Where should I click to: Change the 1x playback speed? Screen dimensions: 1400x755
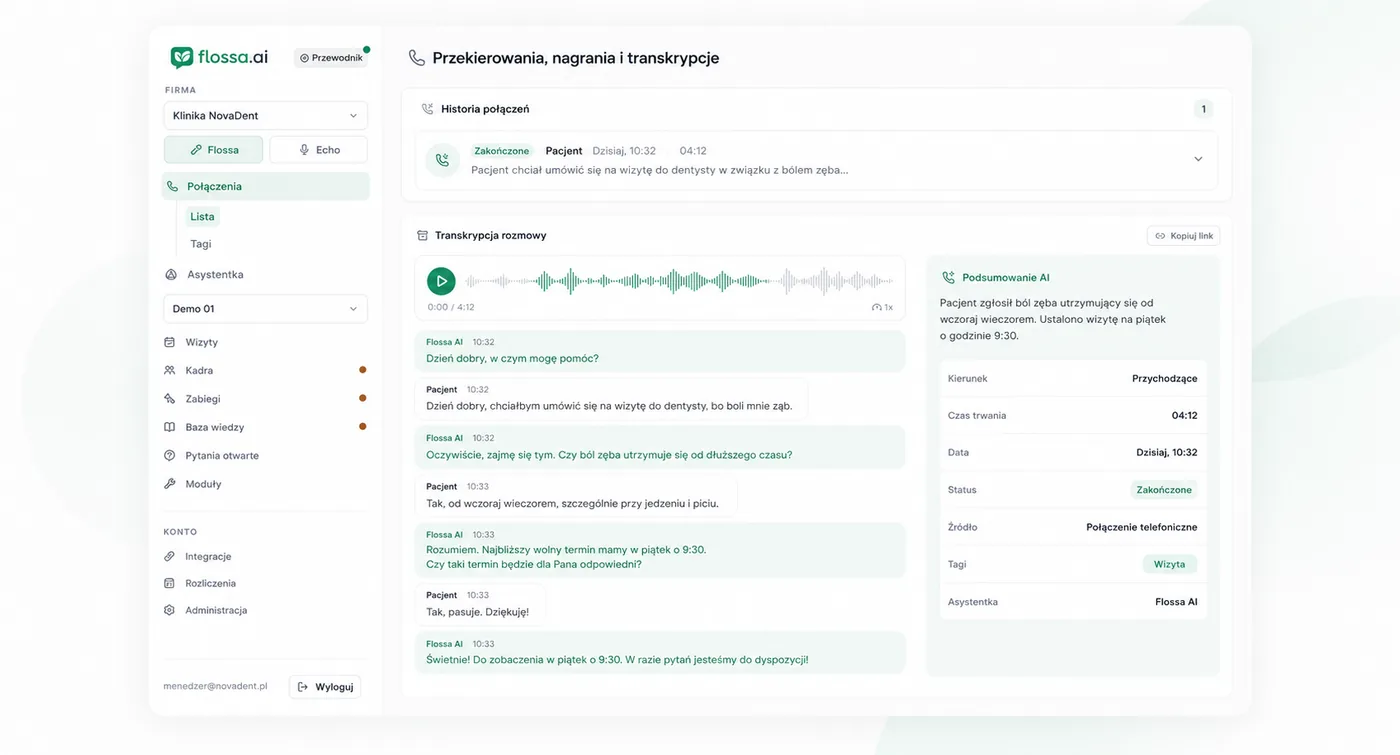click(882, 308)
